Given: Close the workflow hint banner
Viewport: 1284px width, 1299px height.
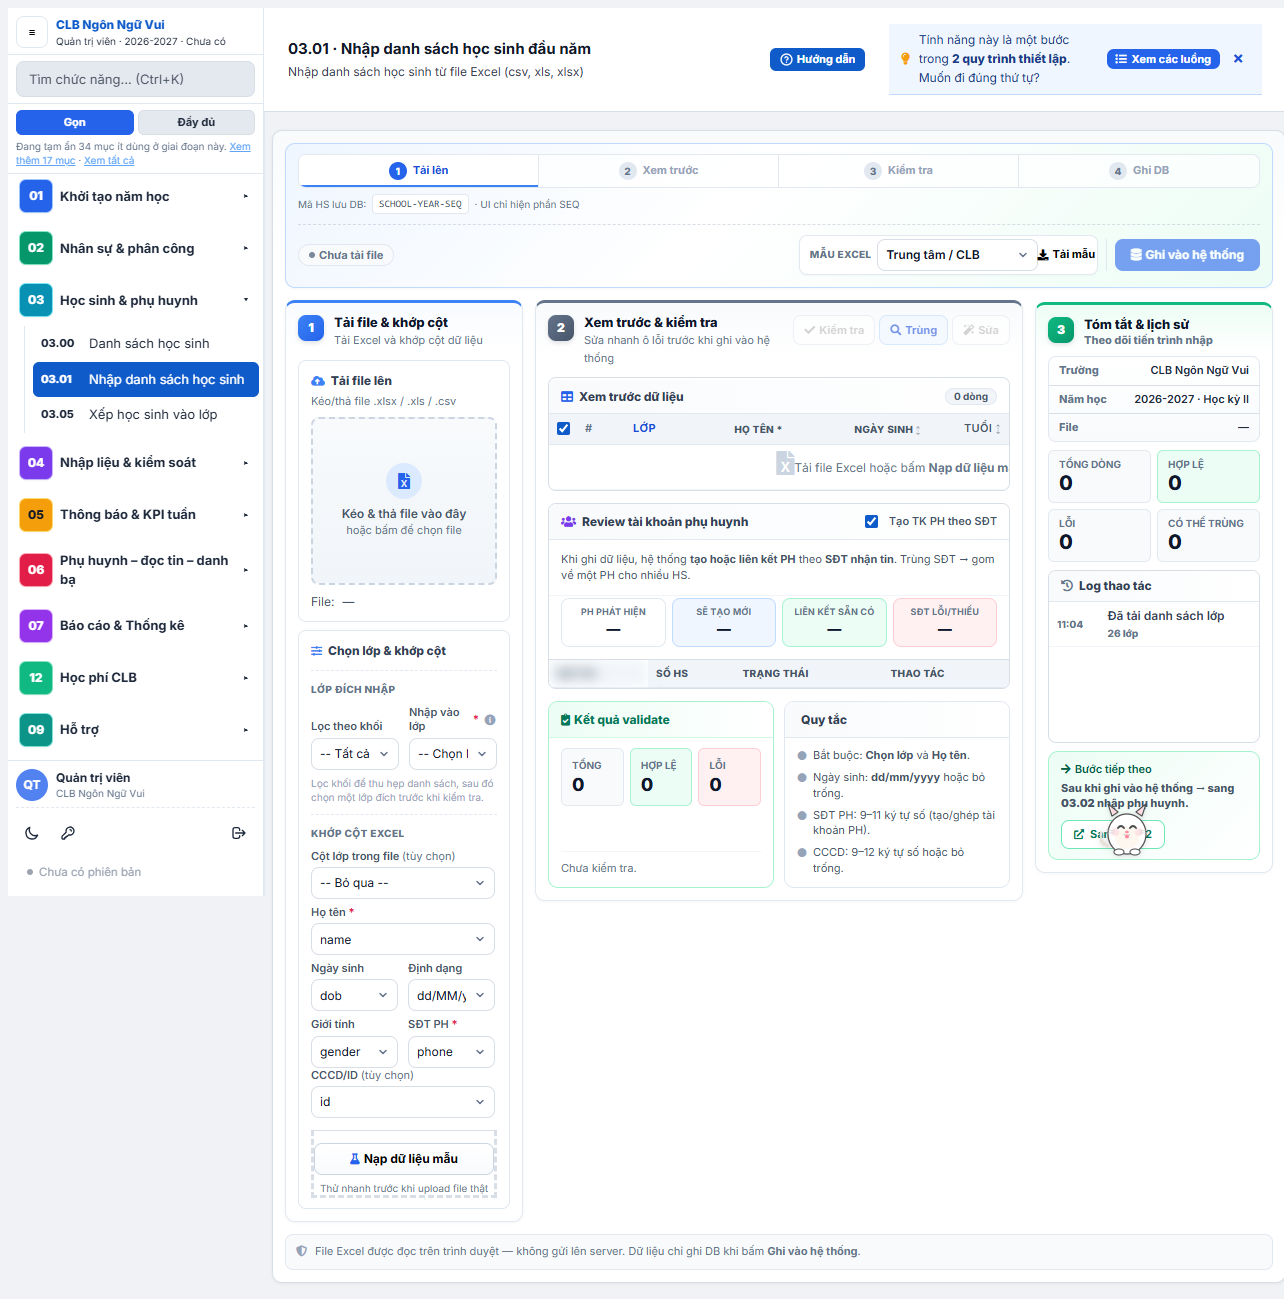Looking at the screenshot, I should tap(1238, 59).
